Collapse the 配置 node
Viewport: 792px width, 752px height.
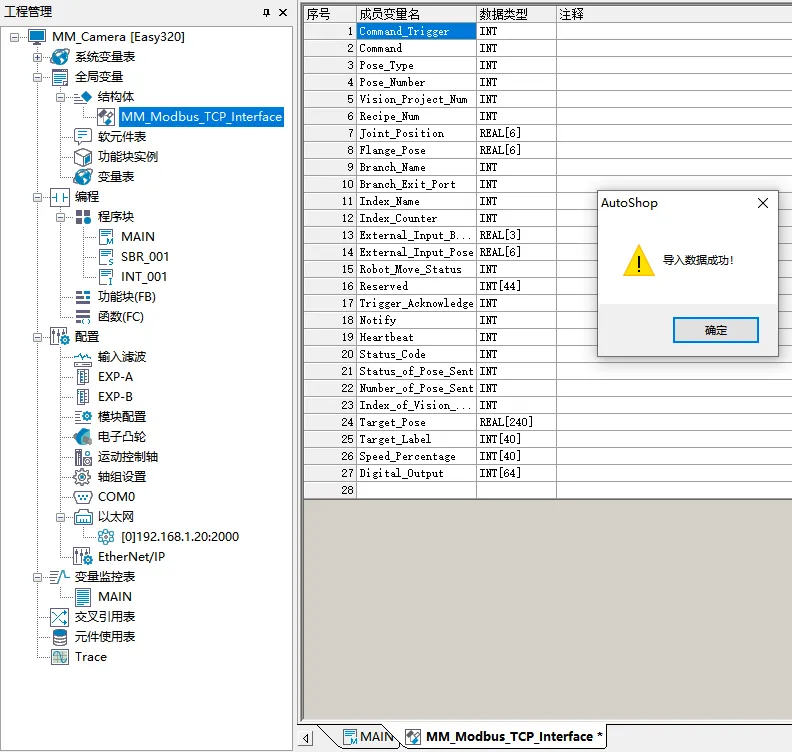coord(37,337)
